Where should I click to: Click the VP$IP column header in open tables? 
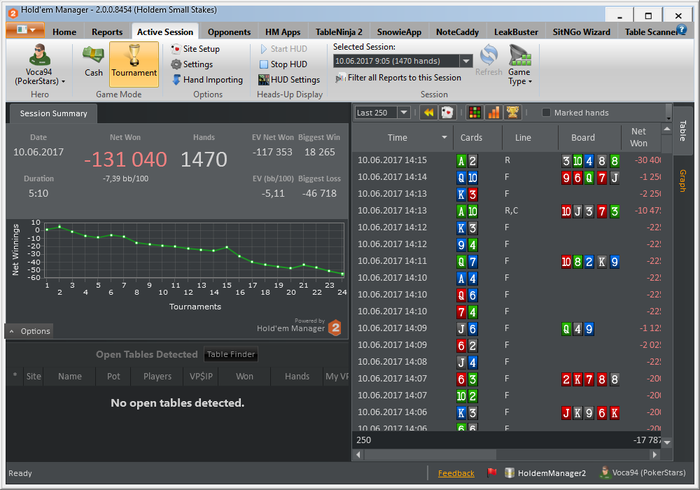coord(201,376)
